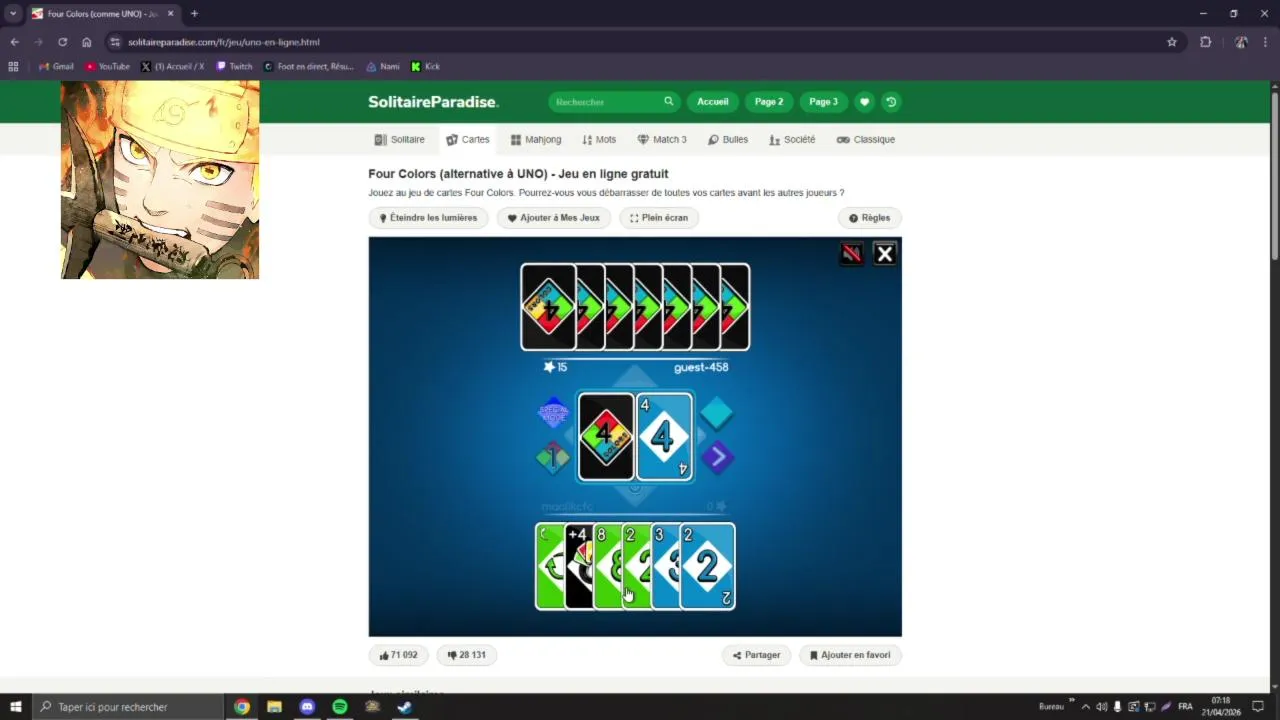Open browser extensions puzzle icon
The image size is (1280, 720).
[1205, 42]
